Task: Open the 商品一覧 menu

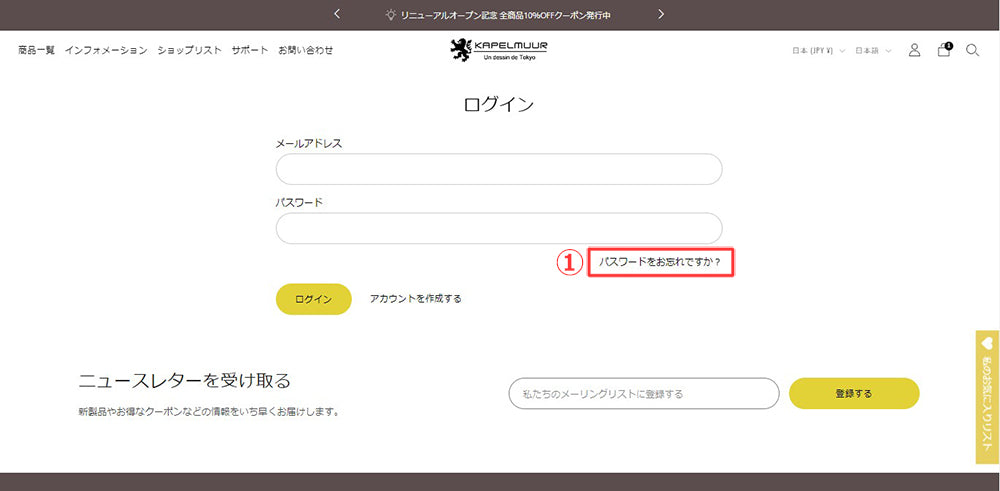Action: click(x=37, y=50)
